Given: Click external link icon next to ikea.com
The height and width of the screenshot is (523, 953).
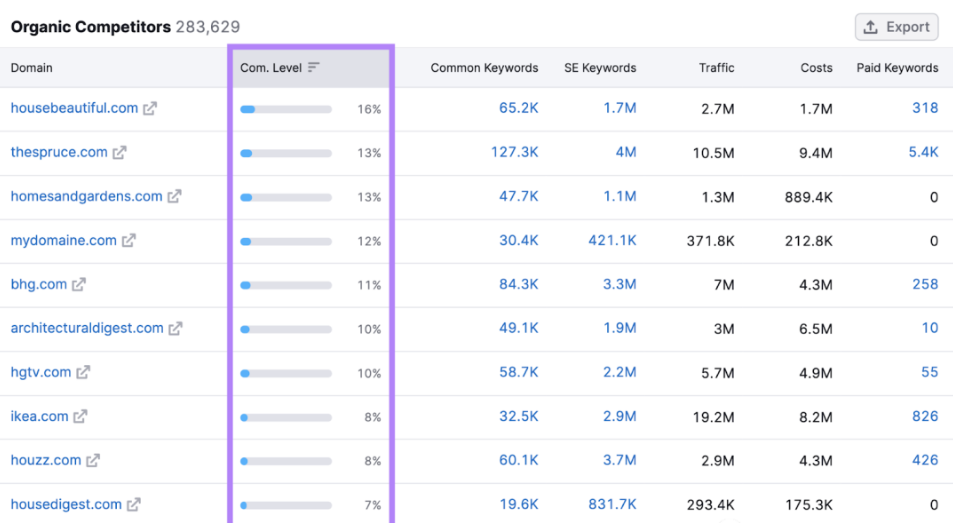Looking at the screenshot, I should pos(80,417).
